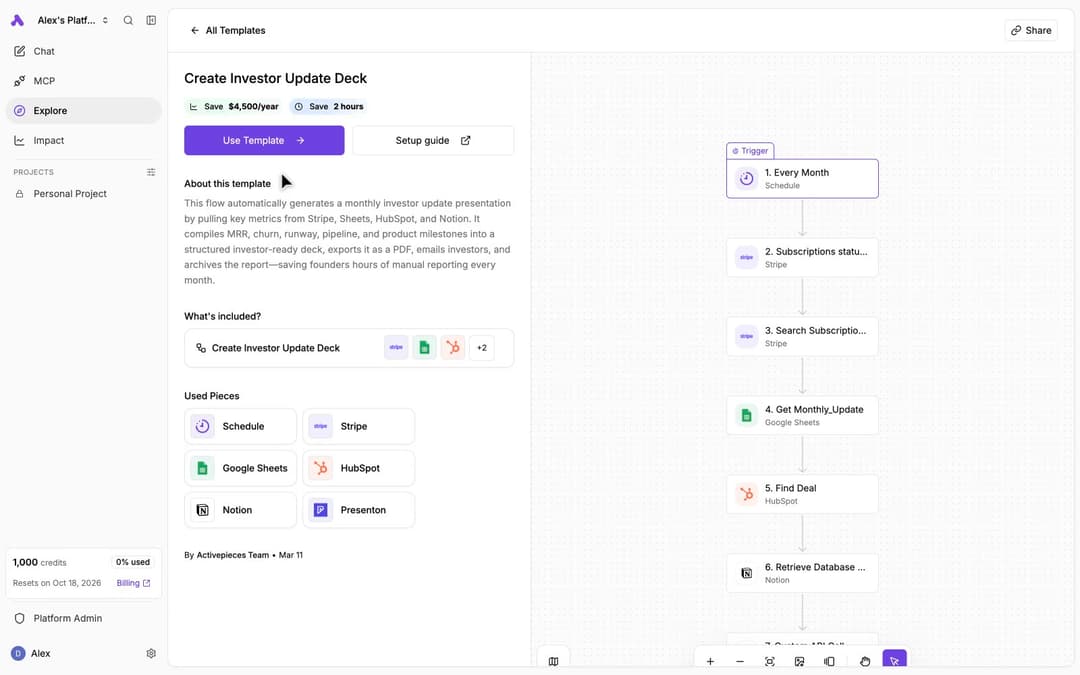Image resolution: width=1080 pixels, height=675 pixels.
Task: Open user settings gear icon
Action: 151,653
